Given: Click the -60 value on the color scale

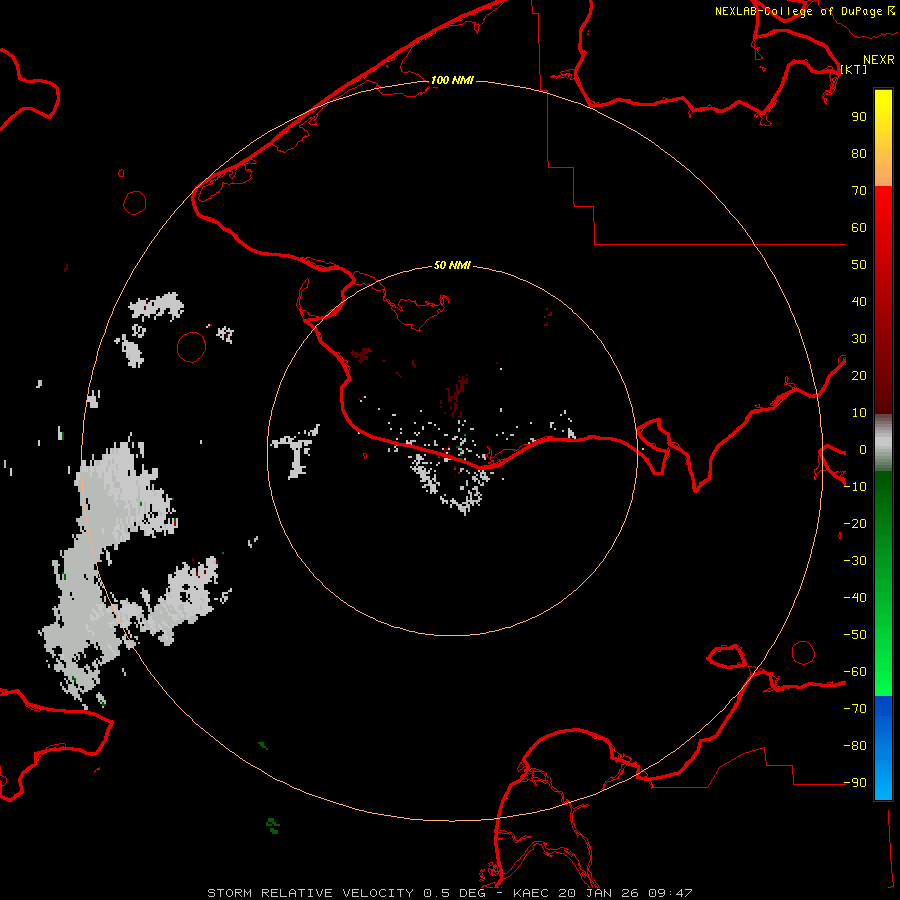Looking at the screenshot, I should click(855, 672).
